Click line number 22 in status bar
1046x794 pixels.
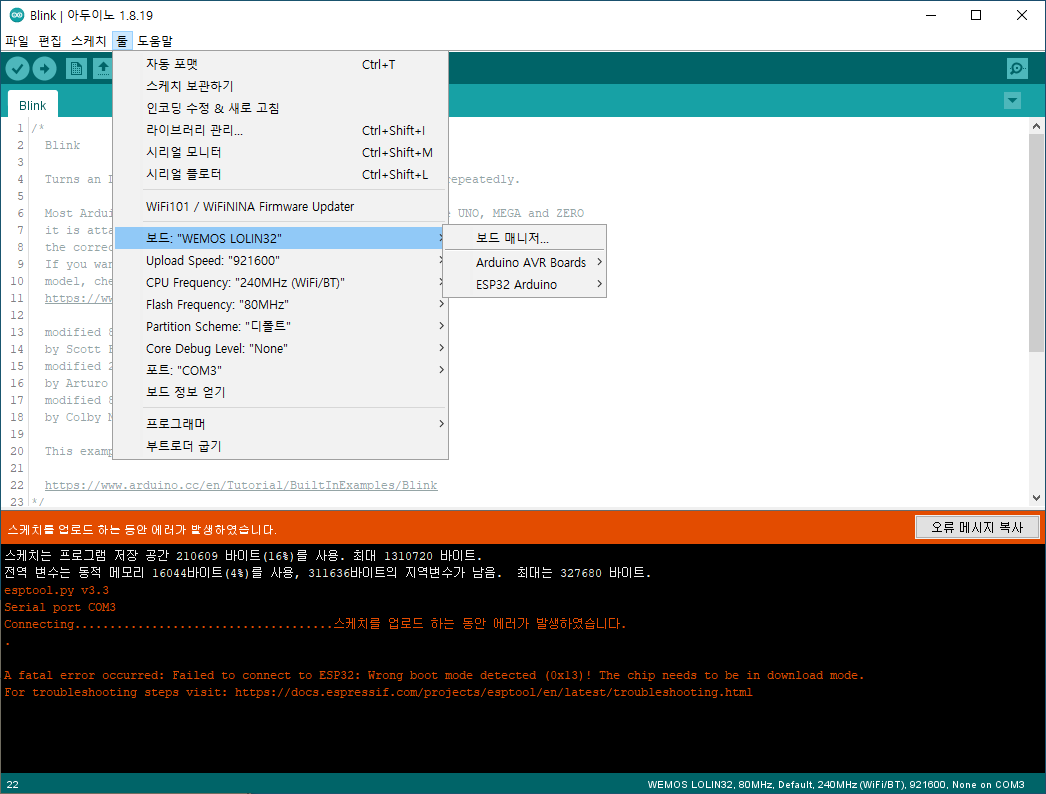point(13,785)
